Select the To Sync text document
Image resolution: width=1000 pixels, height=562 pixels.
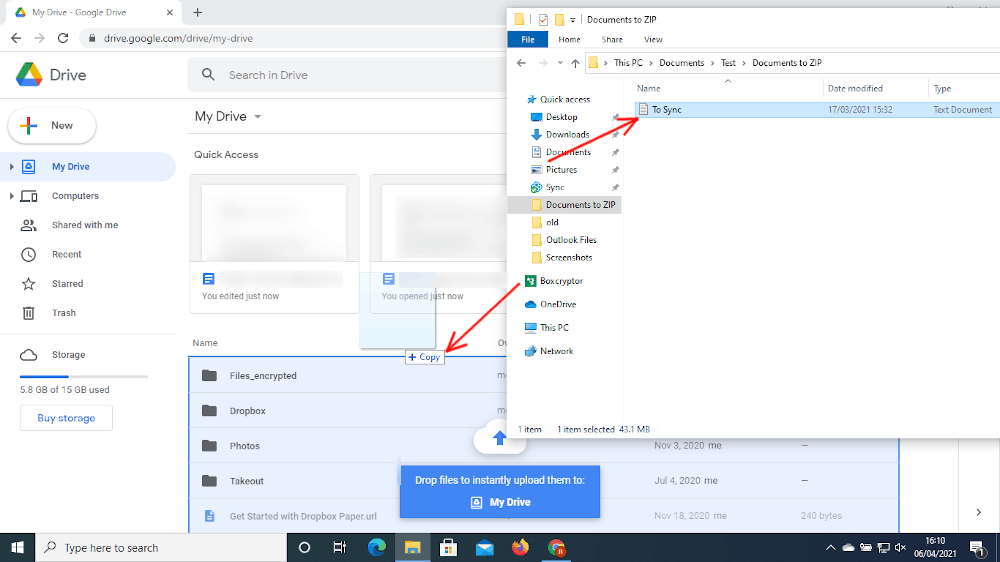816,110
